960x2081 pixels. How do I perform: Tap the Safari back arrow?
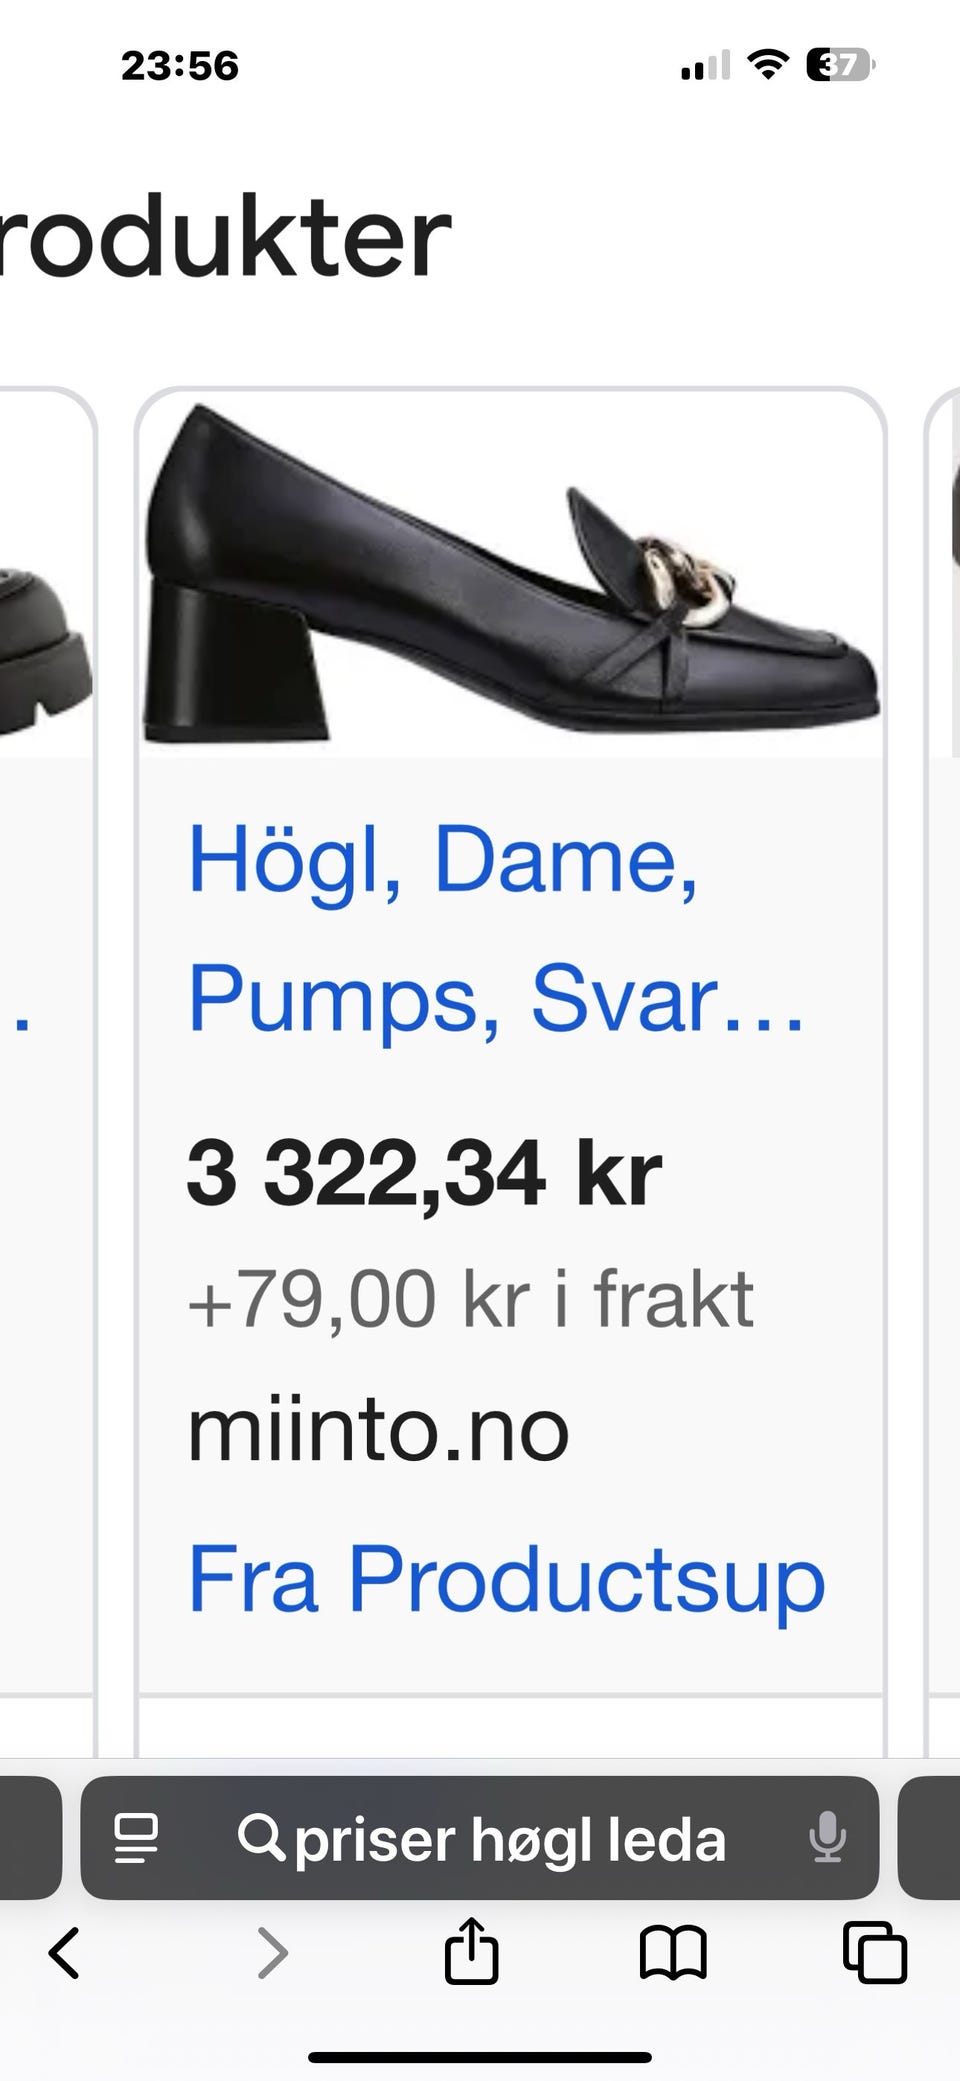(64, 1953)
